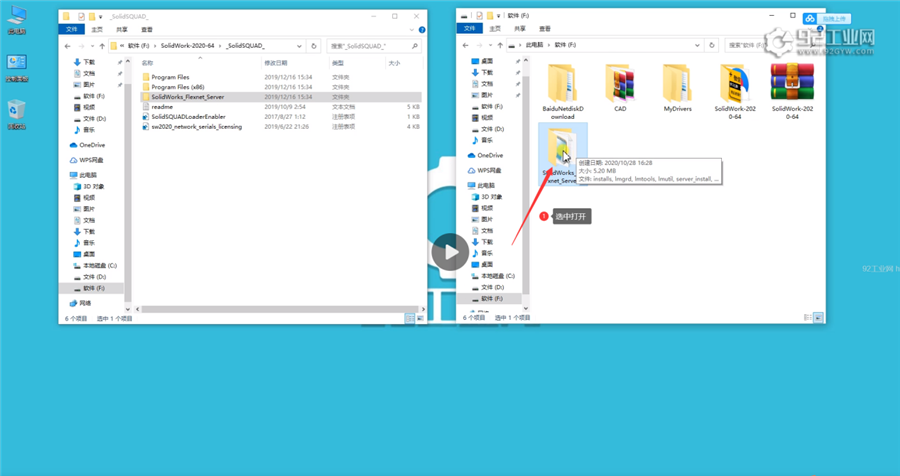This screenshot has height=476, width=900.
Task: Go back in the _SolidSQUAD_ window
Action: pyautogui.click(x=68, y=46)
